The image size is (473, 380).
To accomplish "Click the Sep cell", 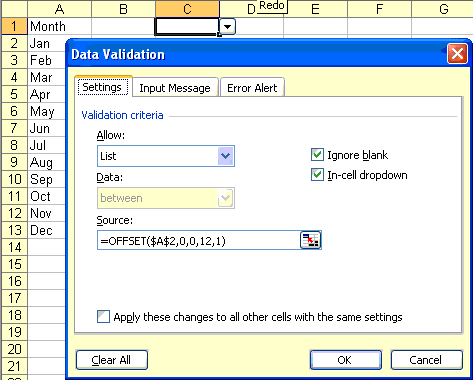I will tap(47, 180).
